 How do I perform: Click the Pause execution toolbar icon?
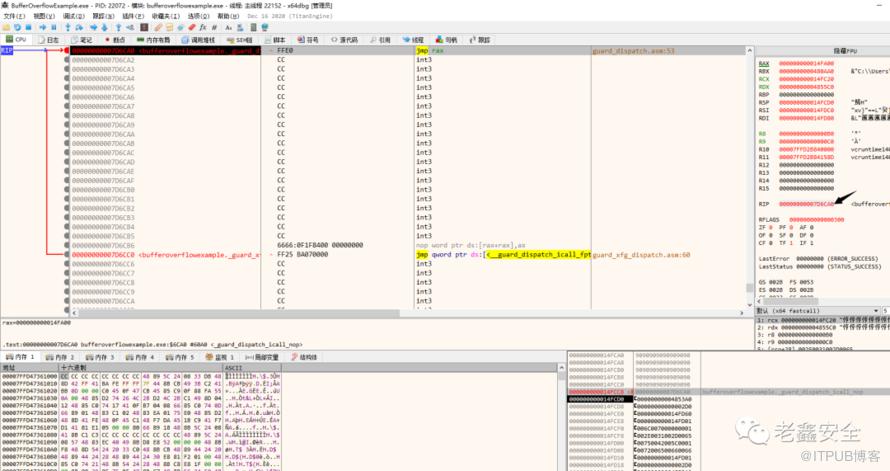53,28
